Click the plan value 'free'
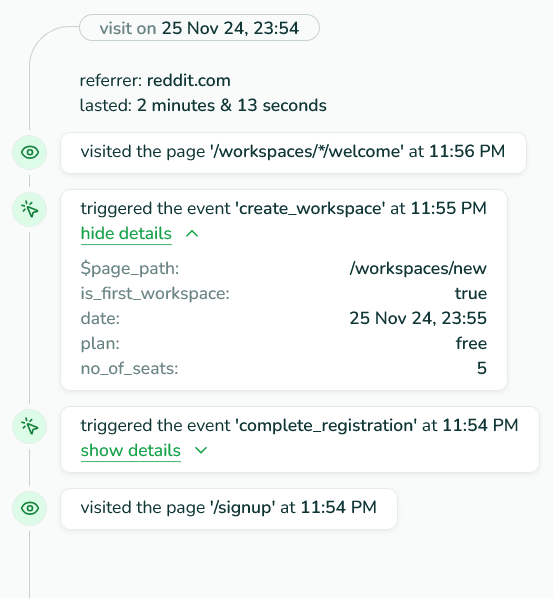The height and width of the screenshot is (598, 553). [x=471, y=343]
